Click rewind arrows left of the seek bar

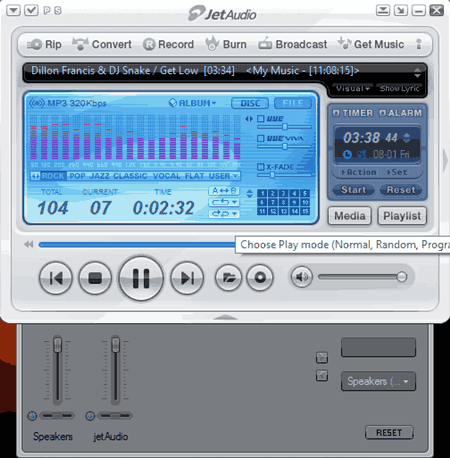[29, 245]
